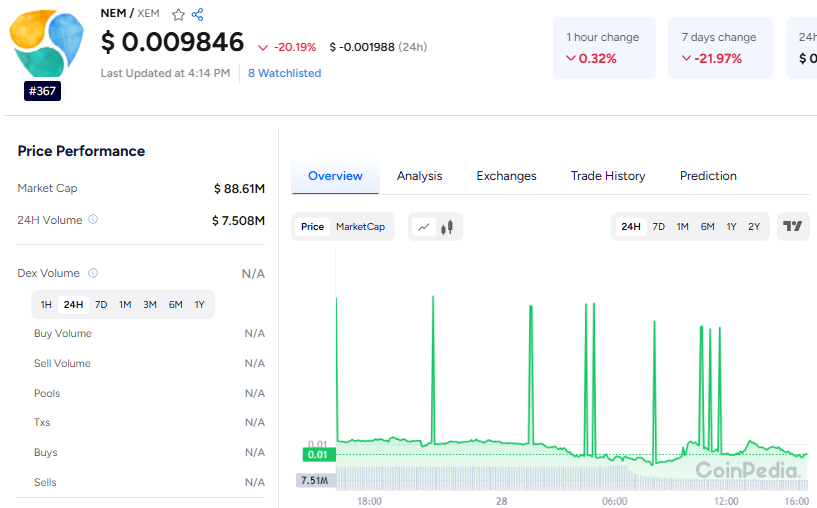Click the share icon next to NEM / XEM
Viewport: 817px width, 508px height.
pyautogui.click(x=197, y=15)
